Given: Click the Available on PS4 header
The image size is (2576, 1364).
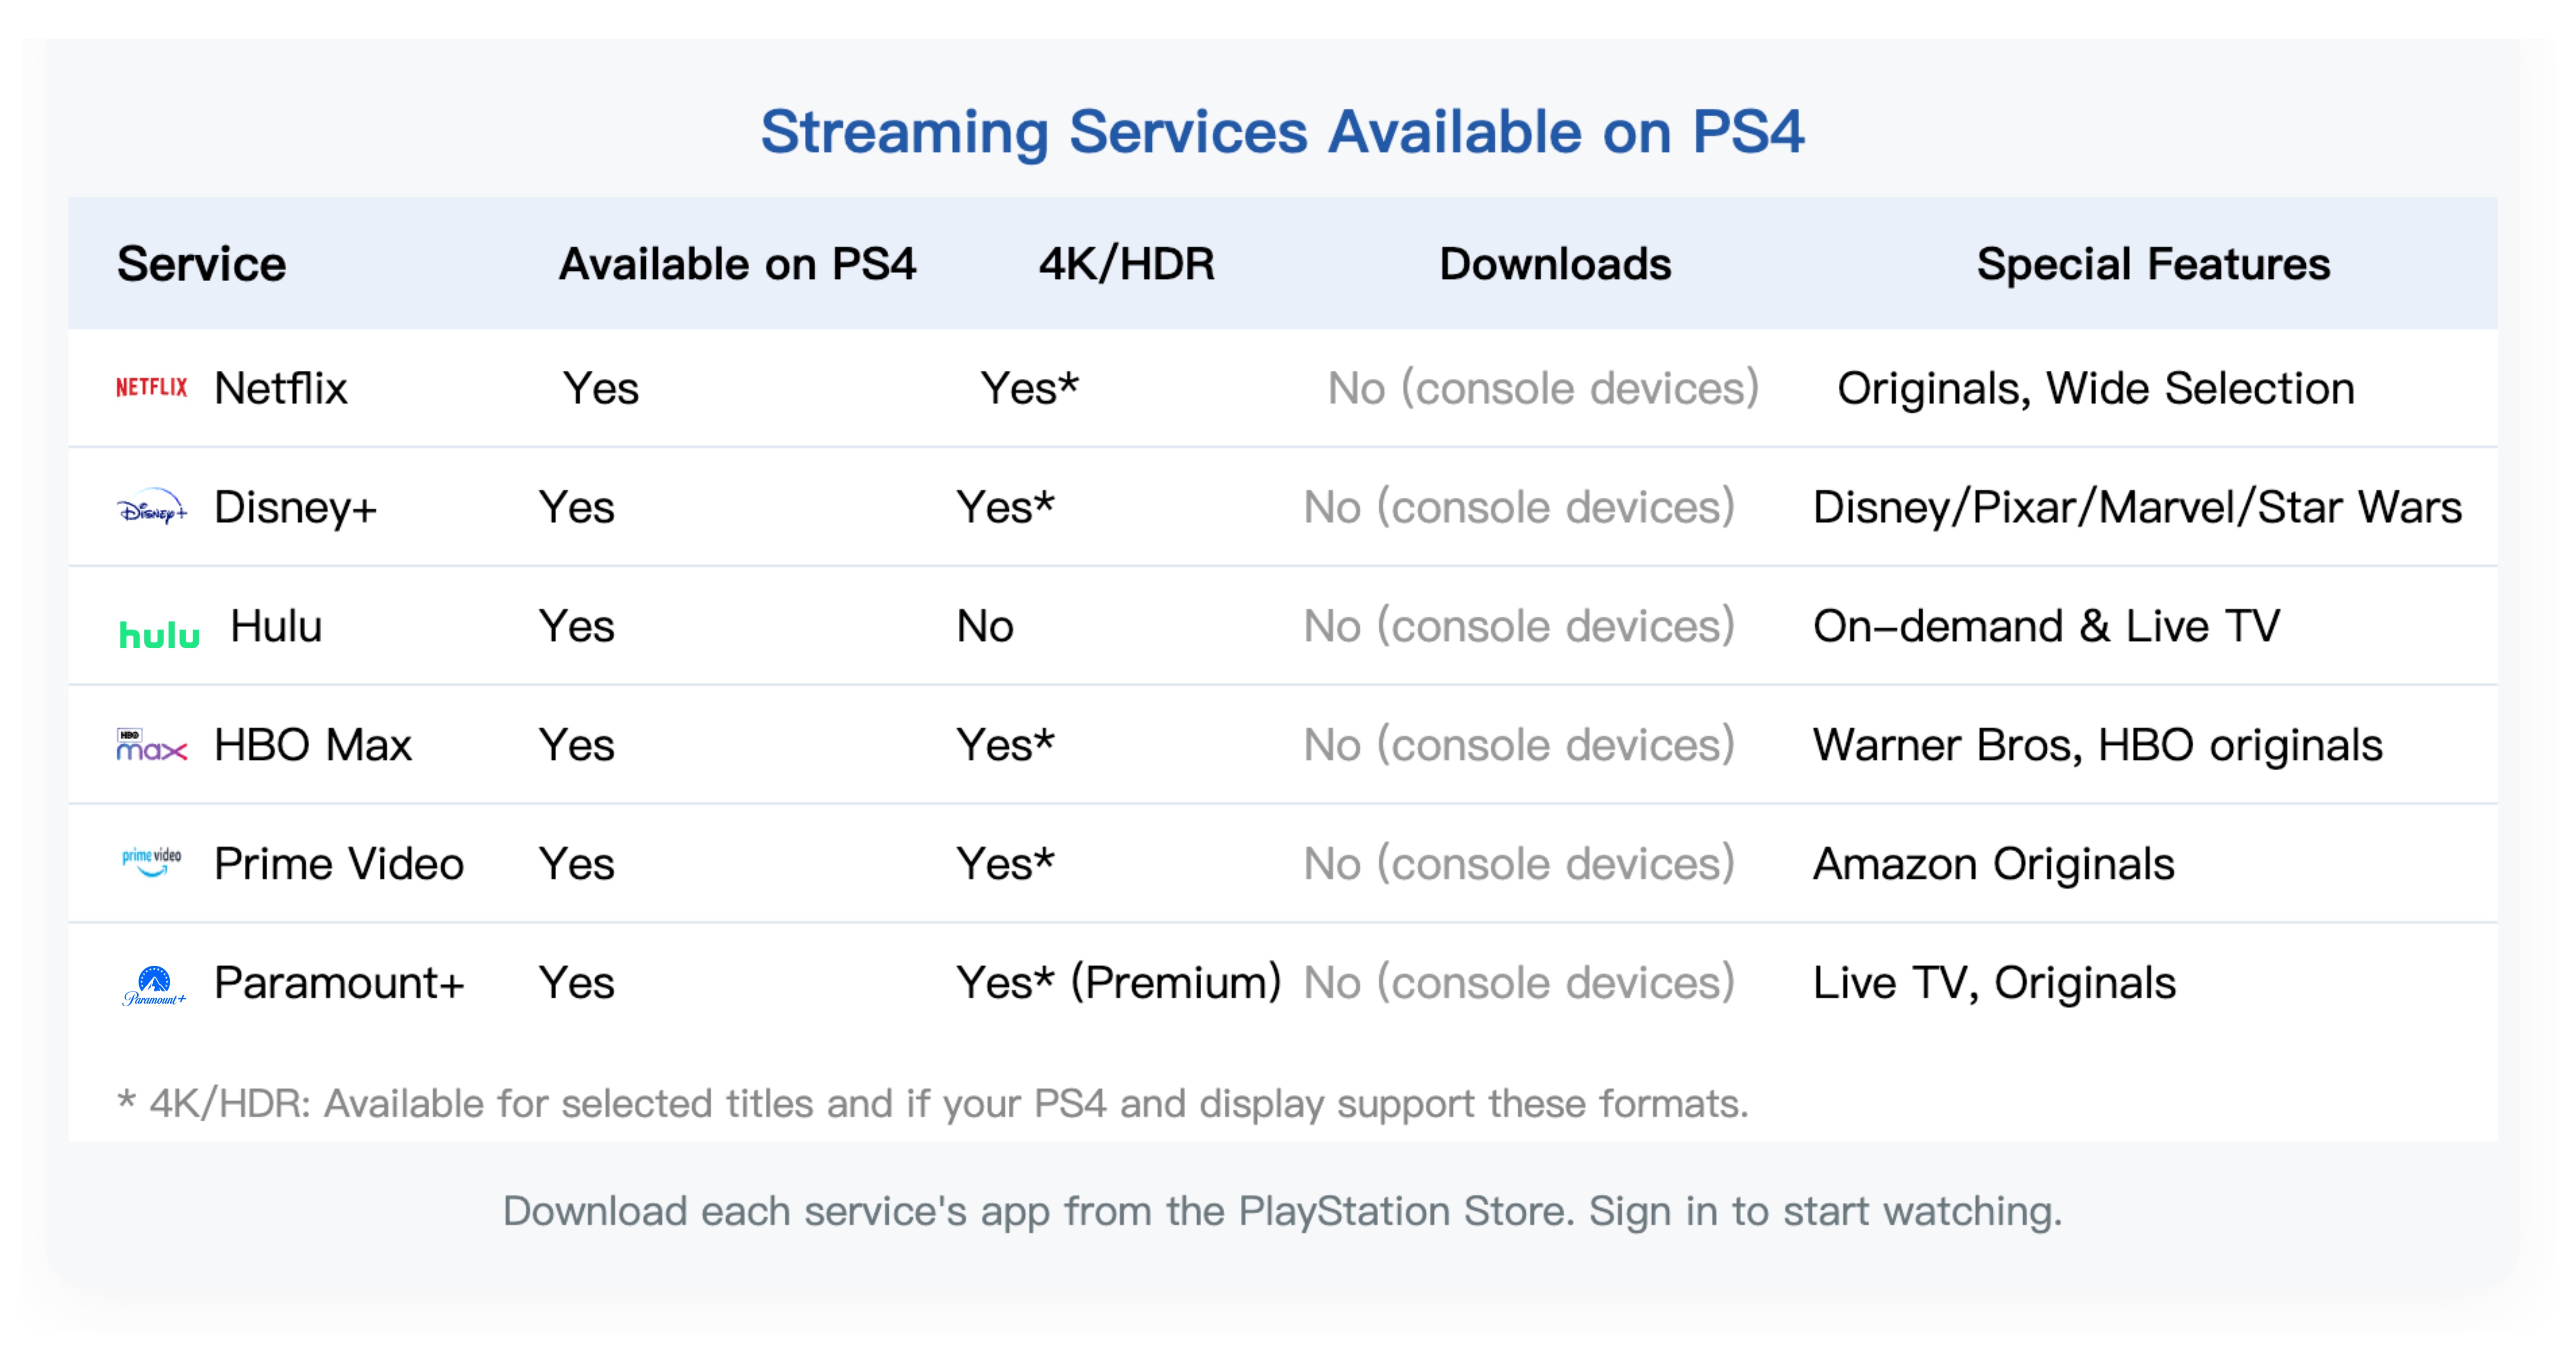Looking at the screenshot, I should tap(737, 264).
